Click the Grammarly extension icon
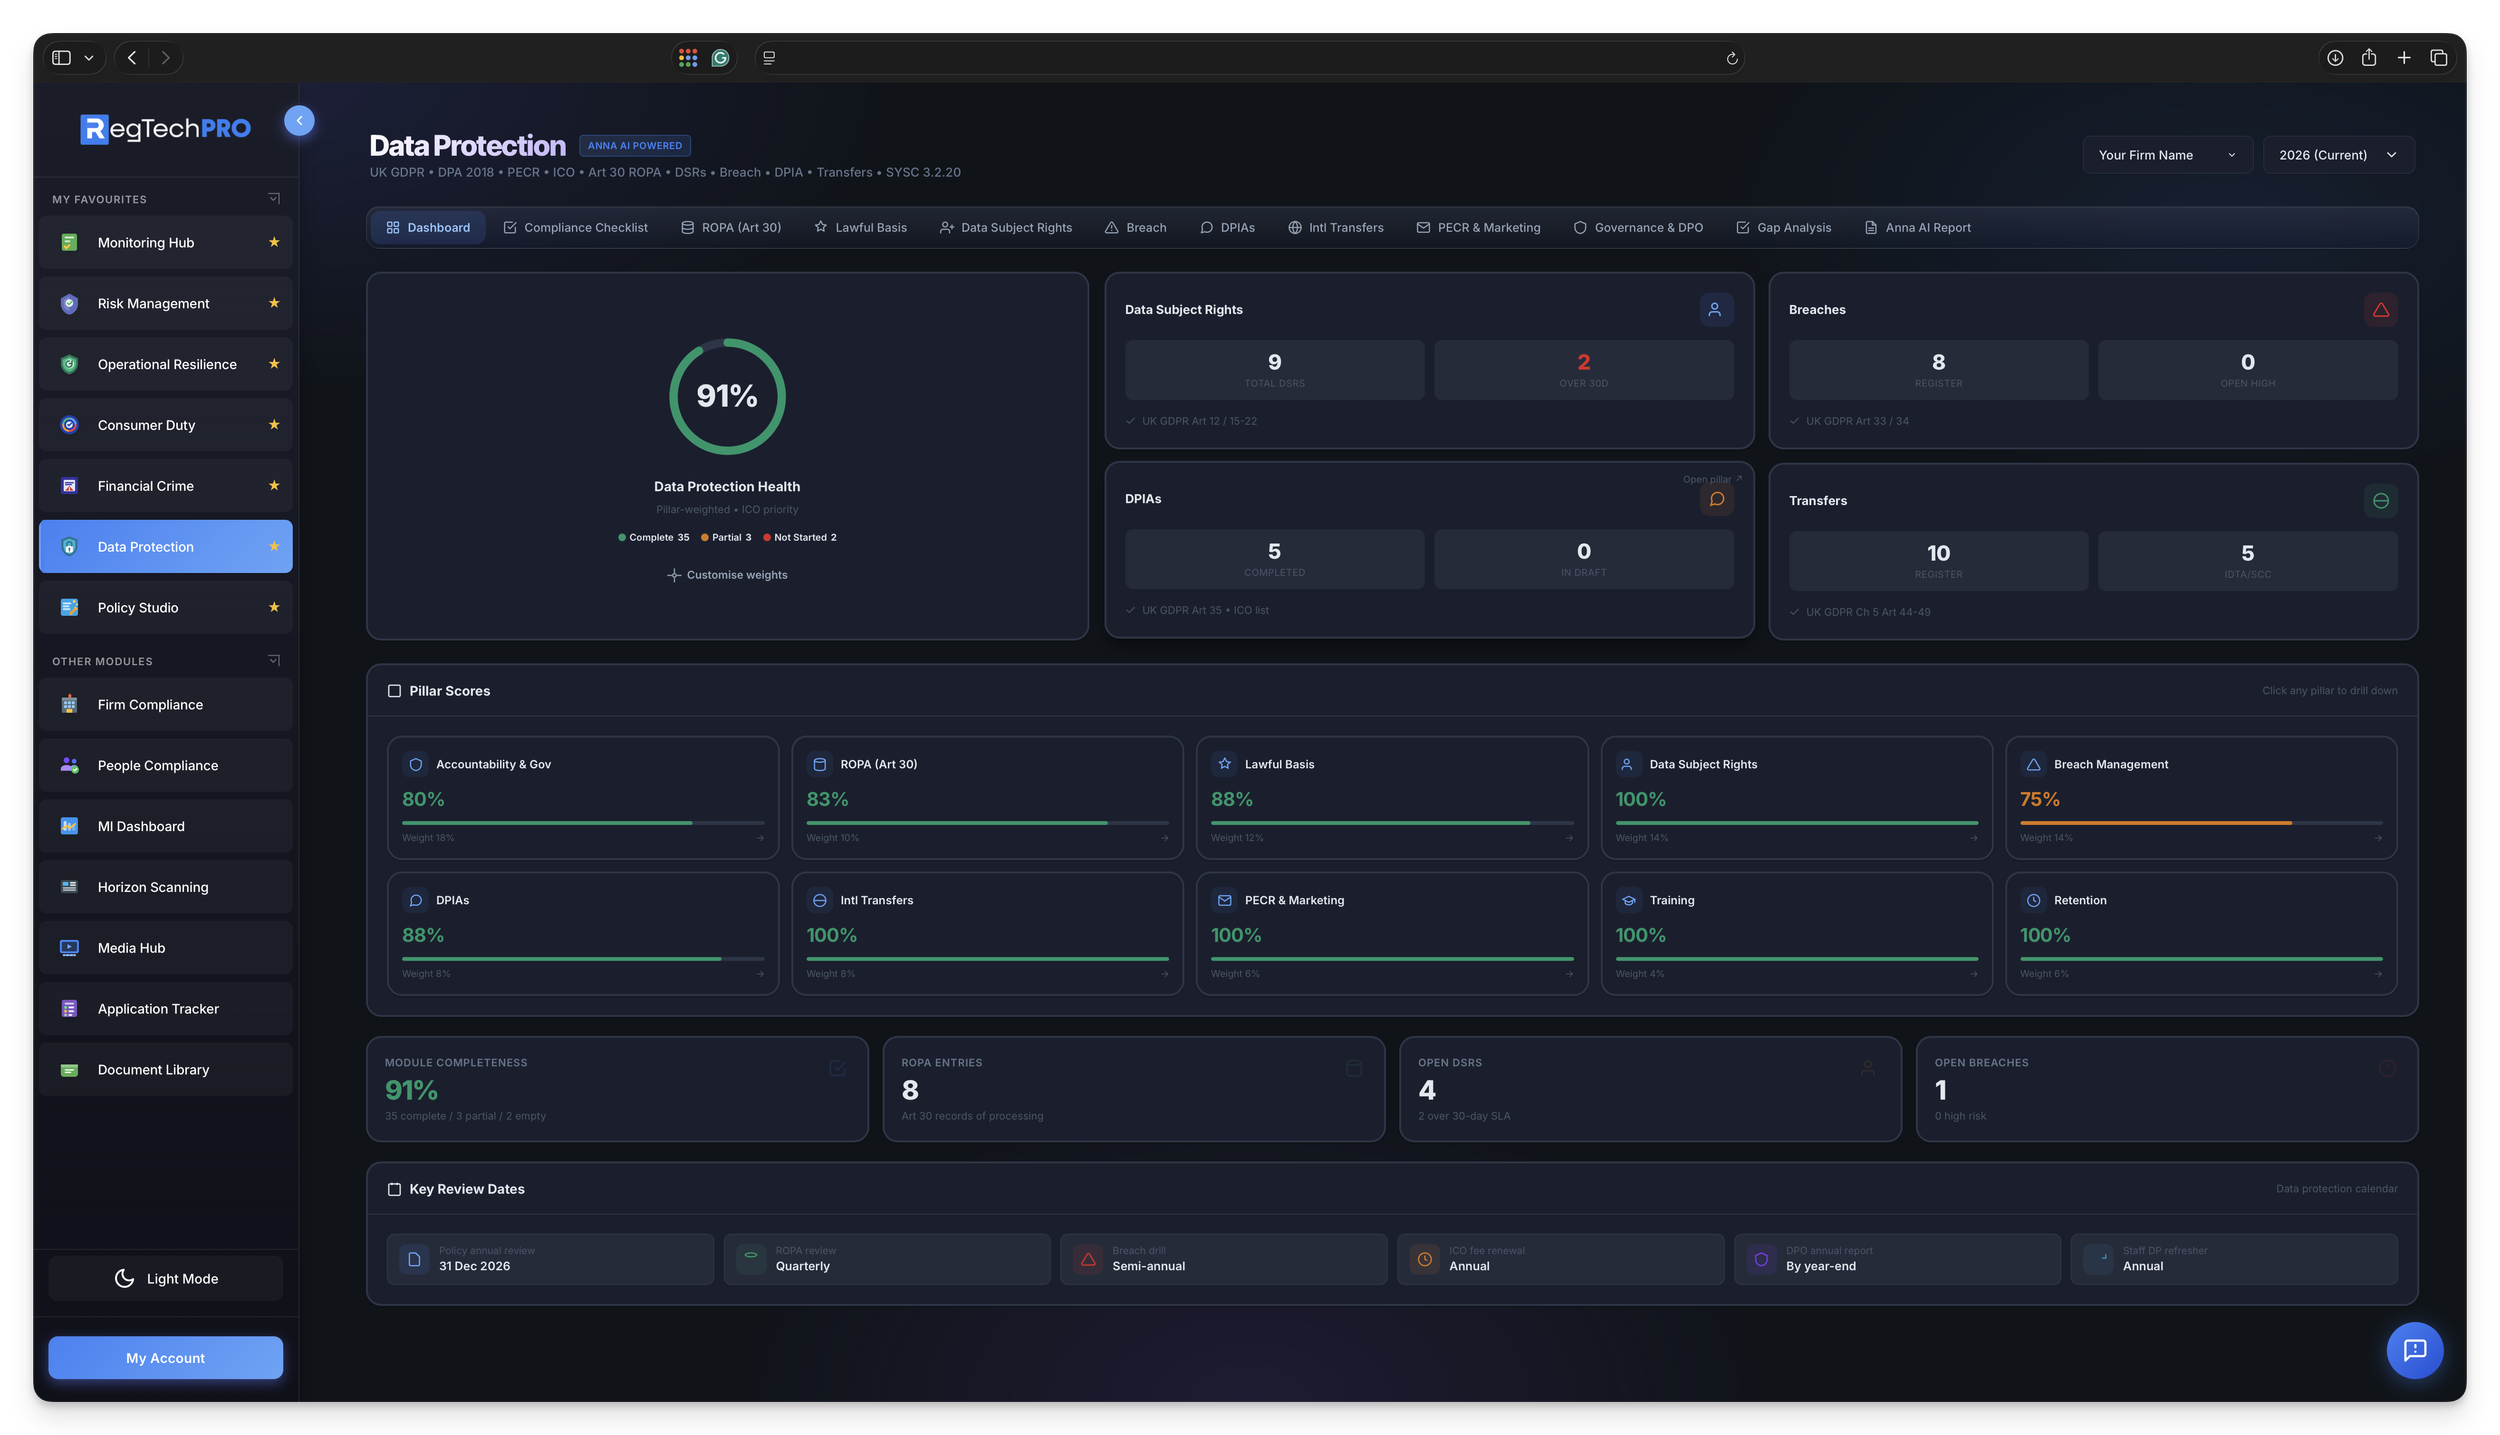The width and height of the screenshot is (2500, 1435). (720, 58)
